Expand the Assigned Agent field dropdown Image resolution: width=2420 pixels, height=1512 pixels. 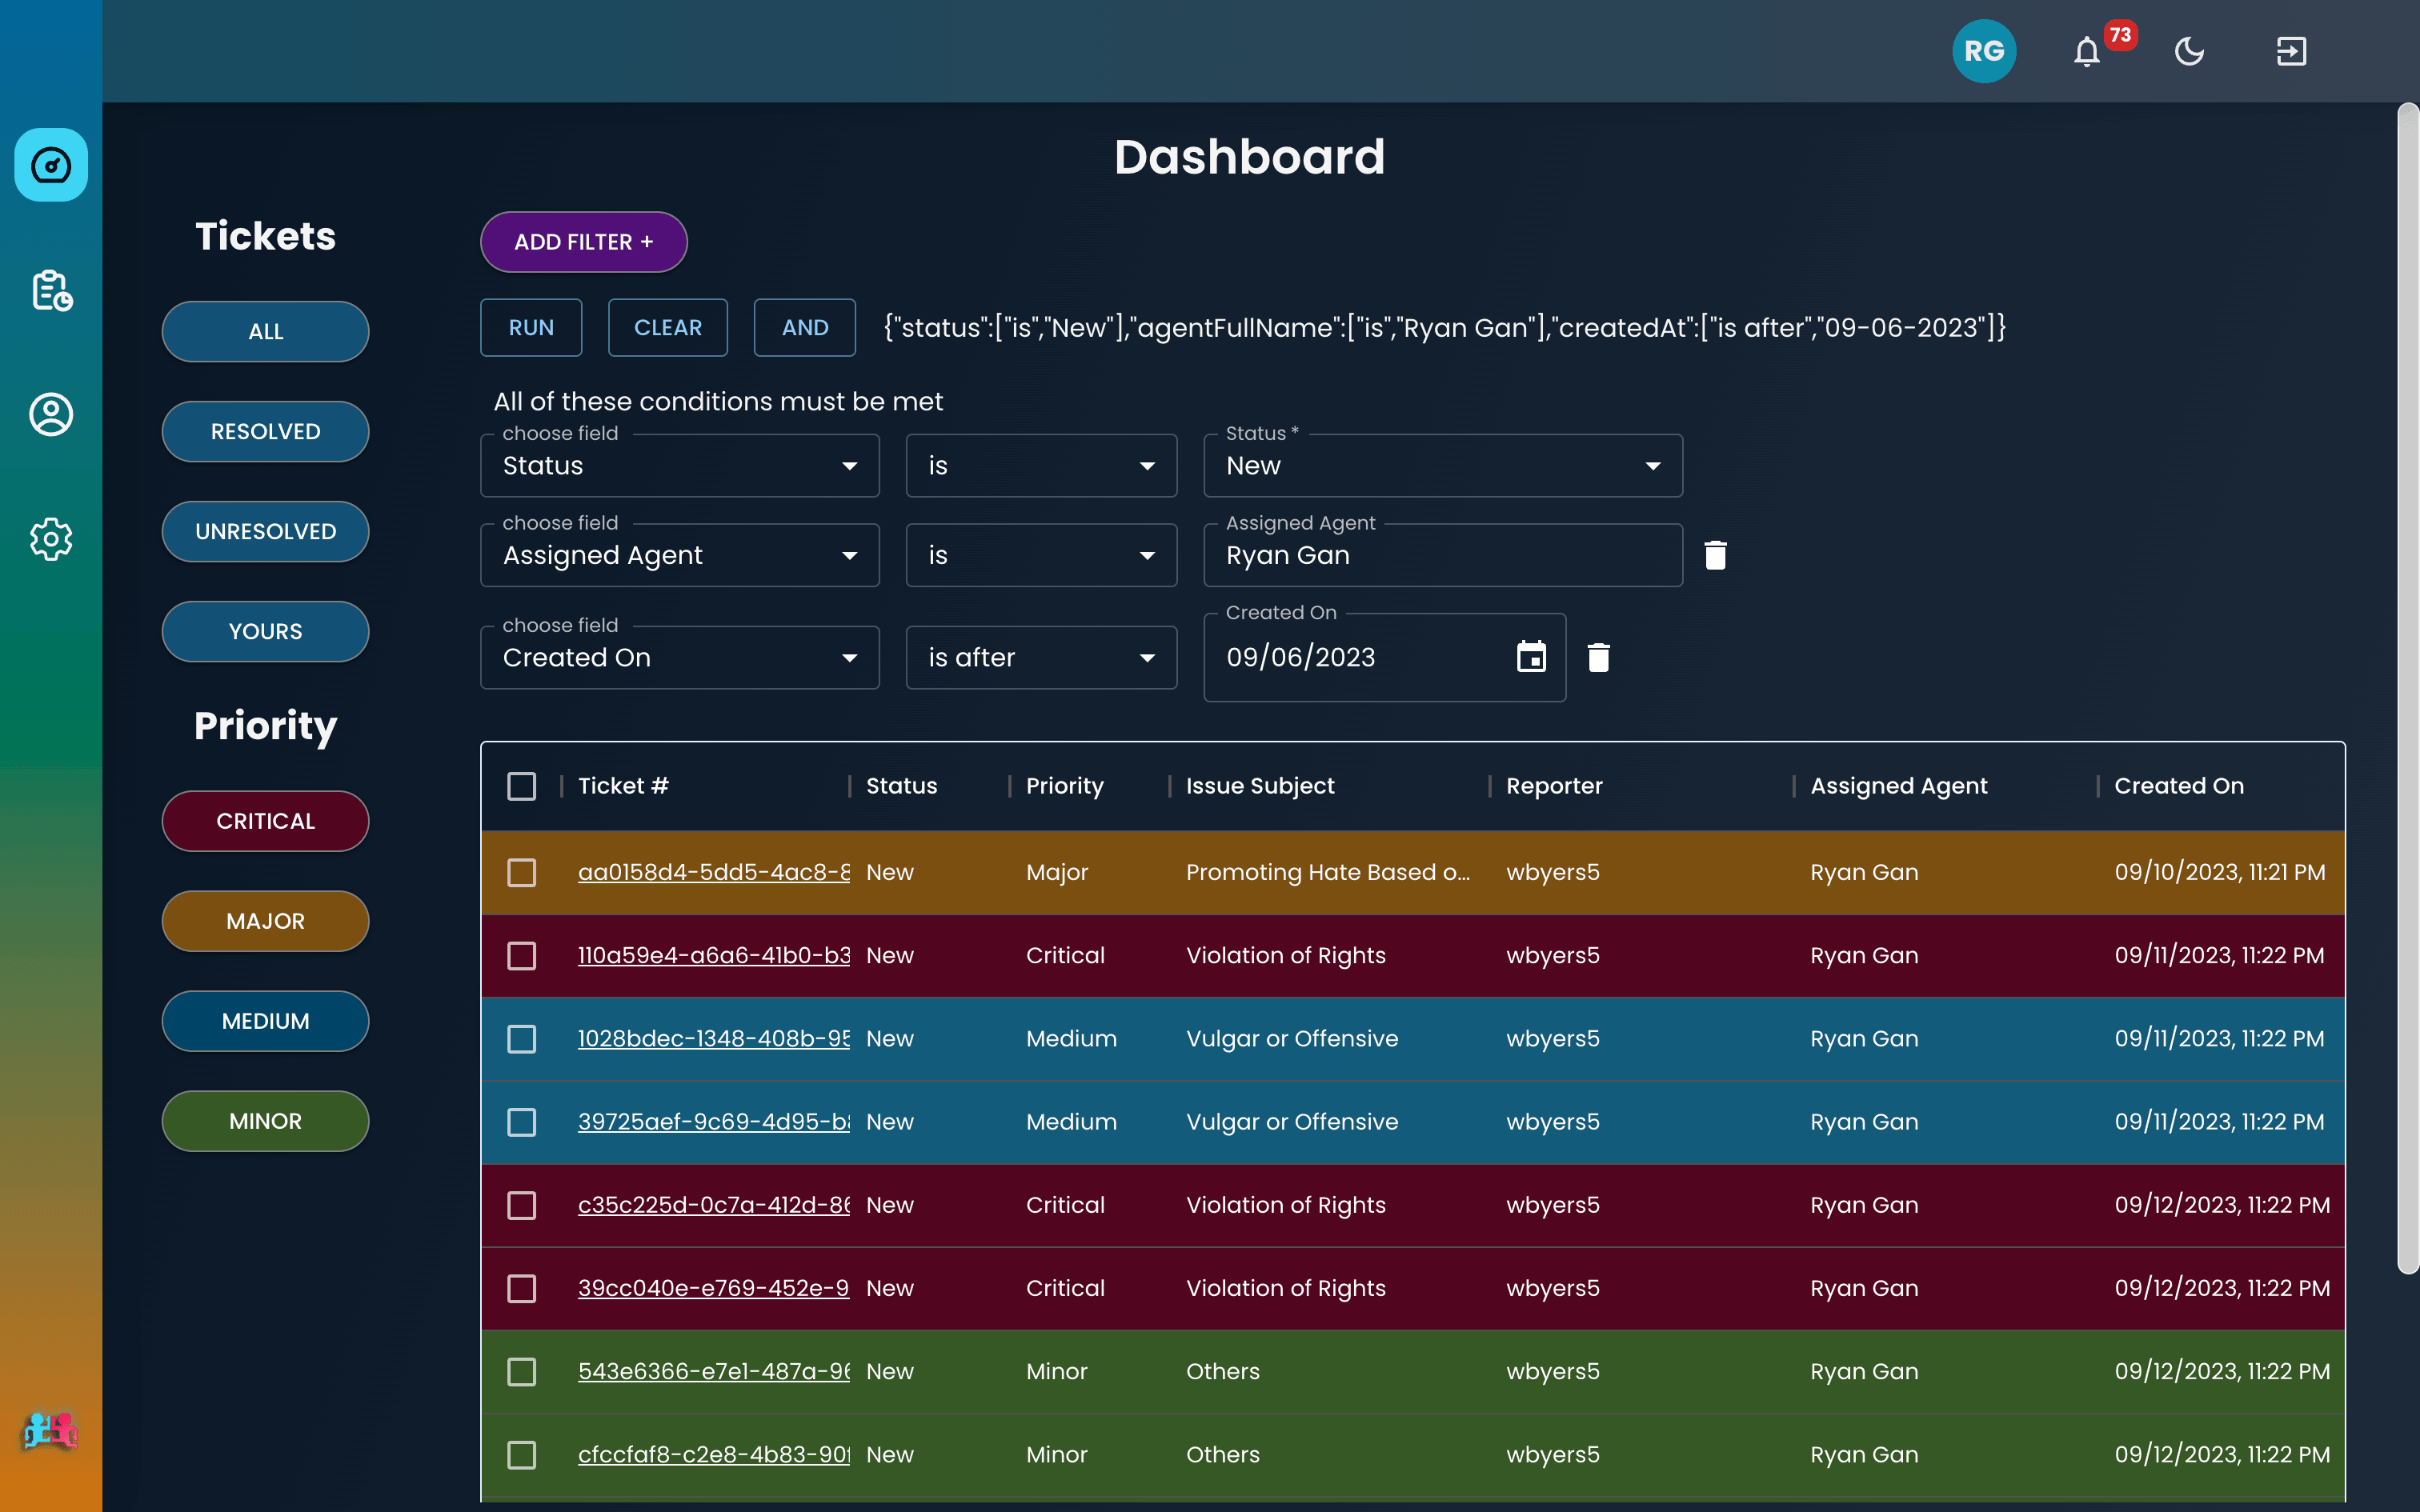[679, 556]
